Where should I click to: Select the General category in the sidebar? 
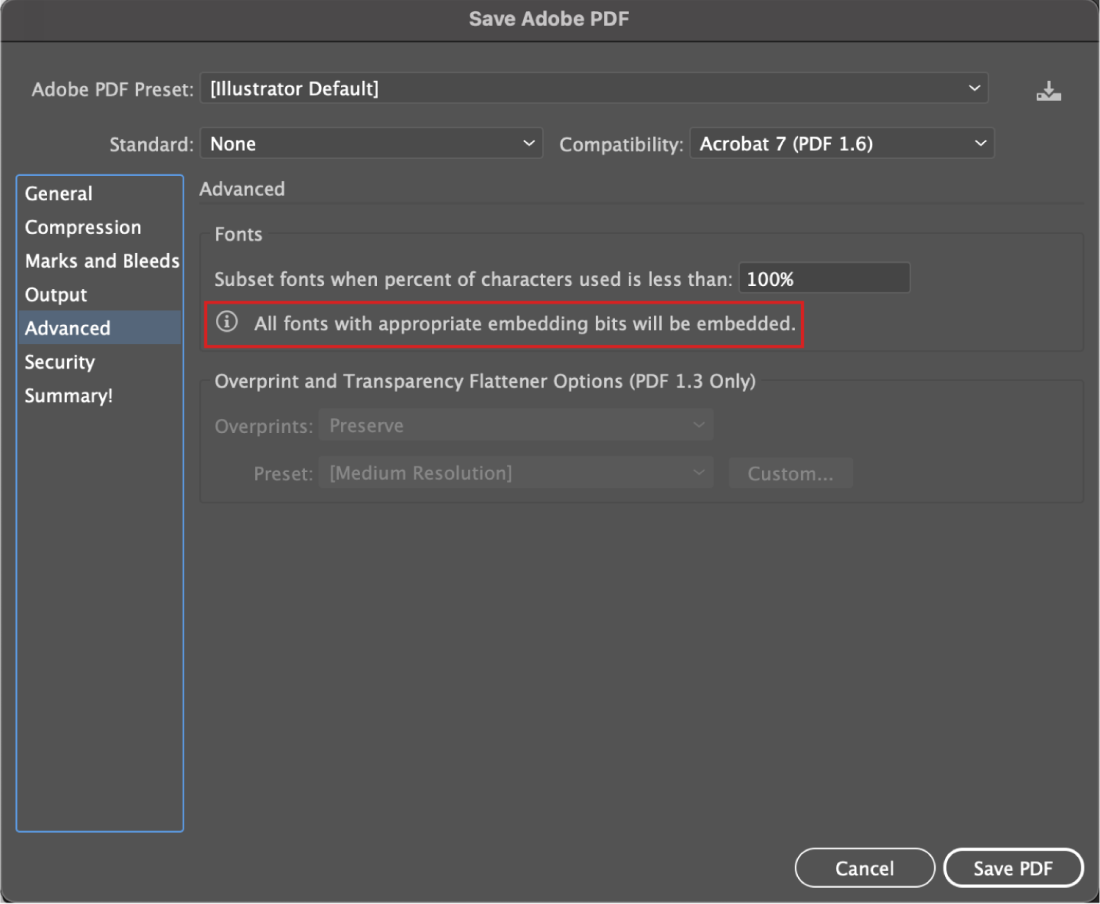100,194
